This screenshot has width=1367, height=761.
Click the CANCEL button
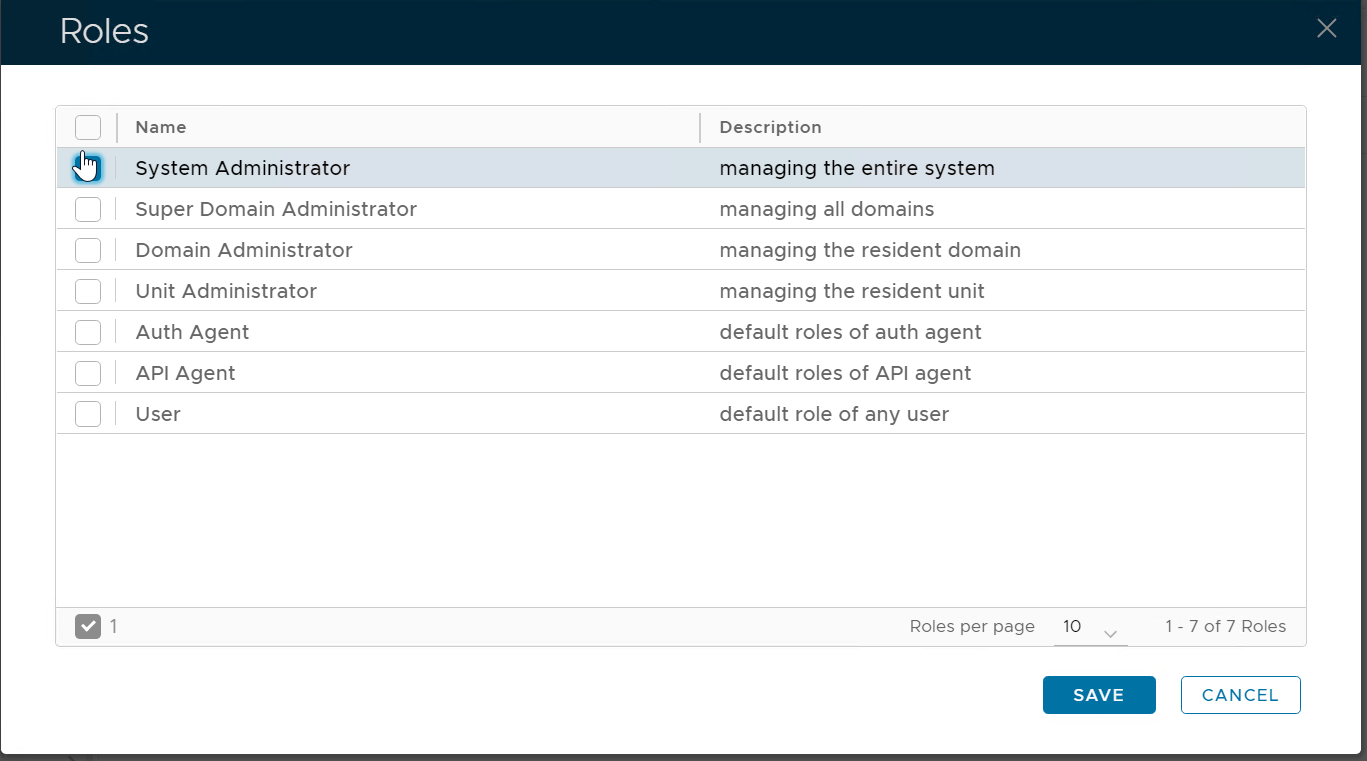1240,695
